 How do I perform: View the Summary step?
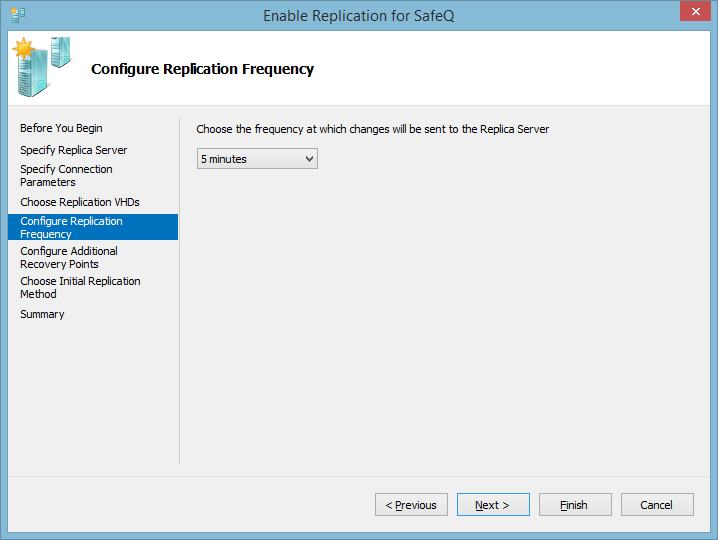click(42, 314)
